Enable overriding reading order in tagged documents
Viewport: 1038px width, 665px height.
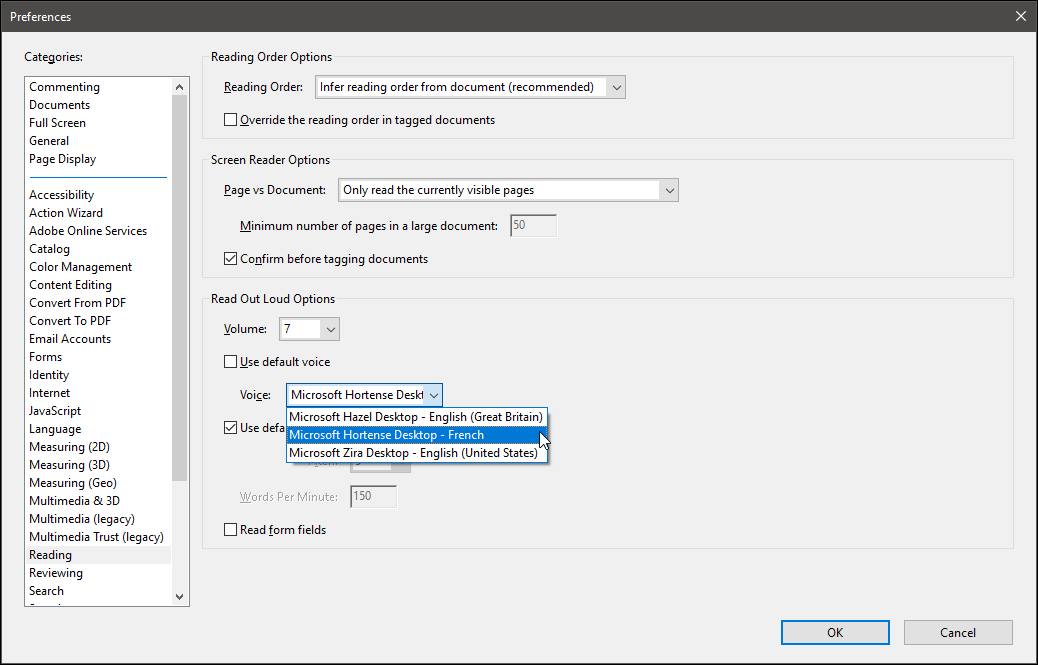pyautogui.click(x=230, y=119)
